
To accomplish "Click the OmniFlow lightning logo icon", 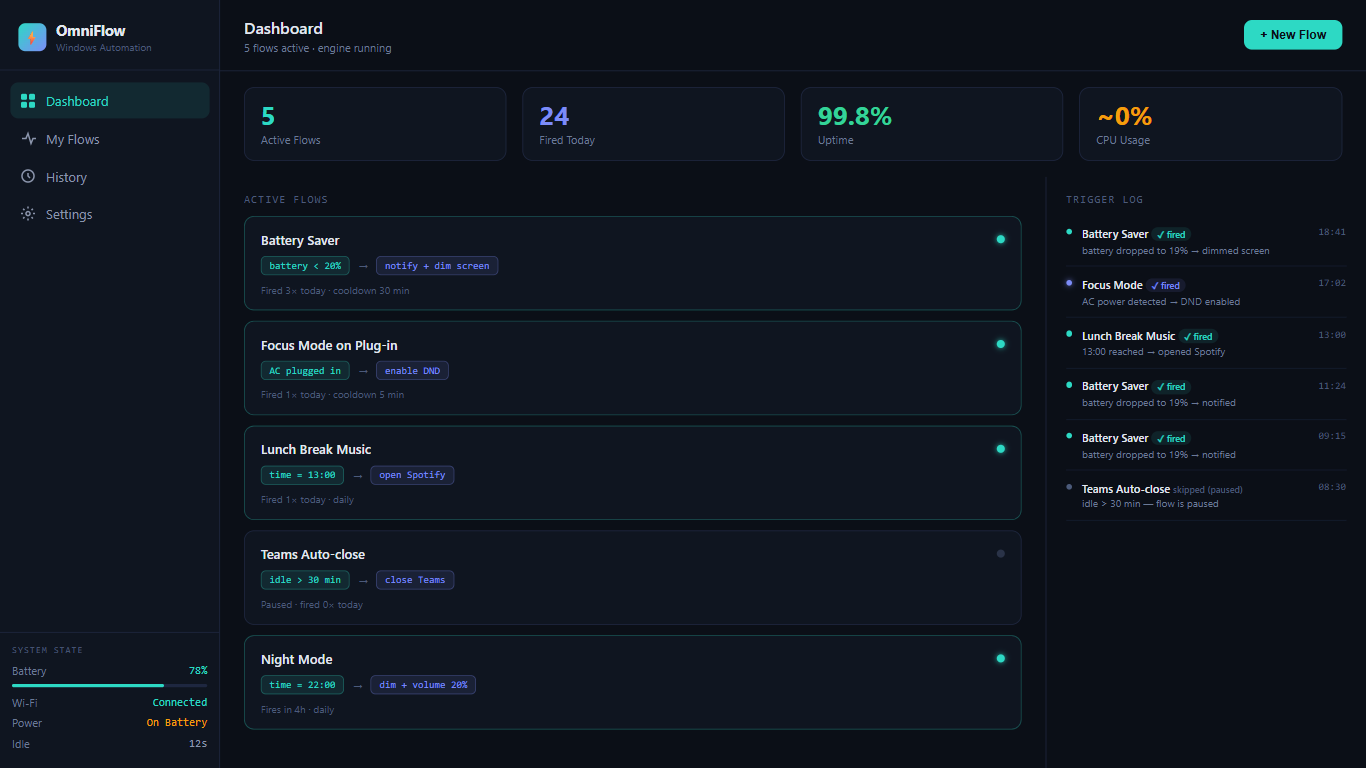I will click(x=32, y=37).
